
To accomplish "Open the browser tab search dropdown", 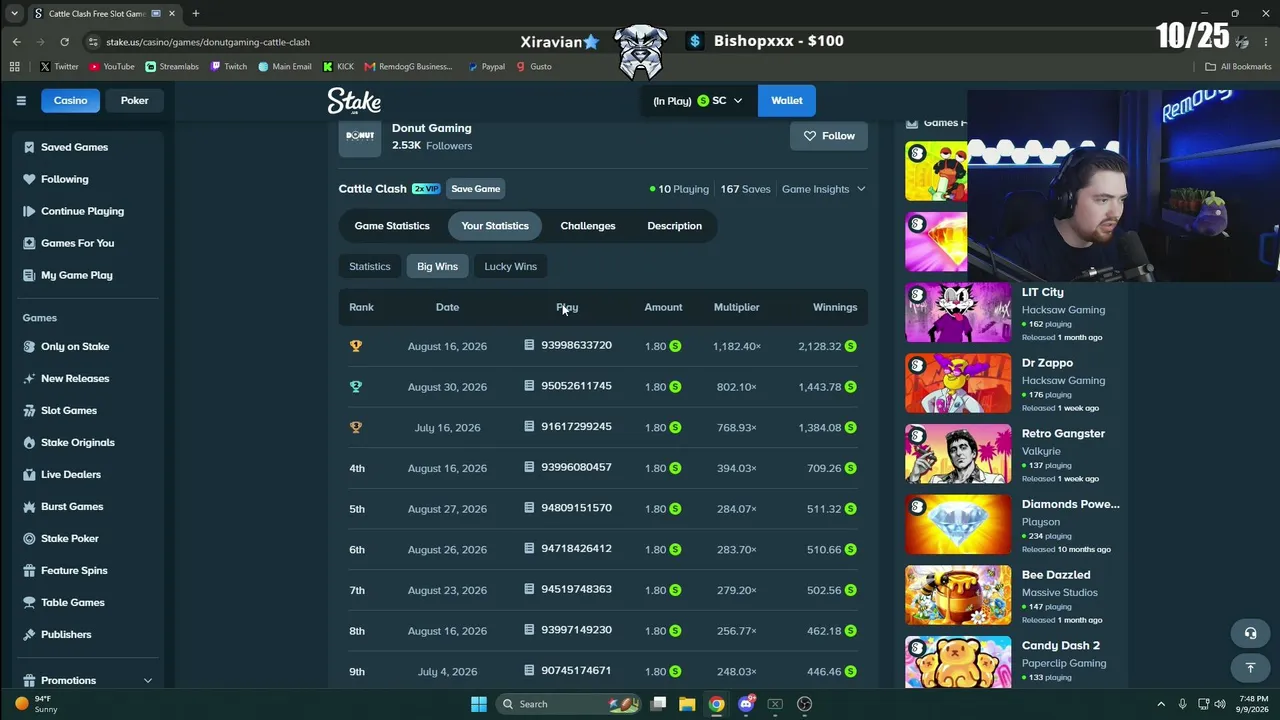I will (14, 14).
